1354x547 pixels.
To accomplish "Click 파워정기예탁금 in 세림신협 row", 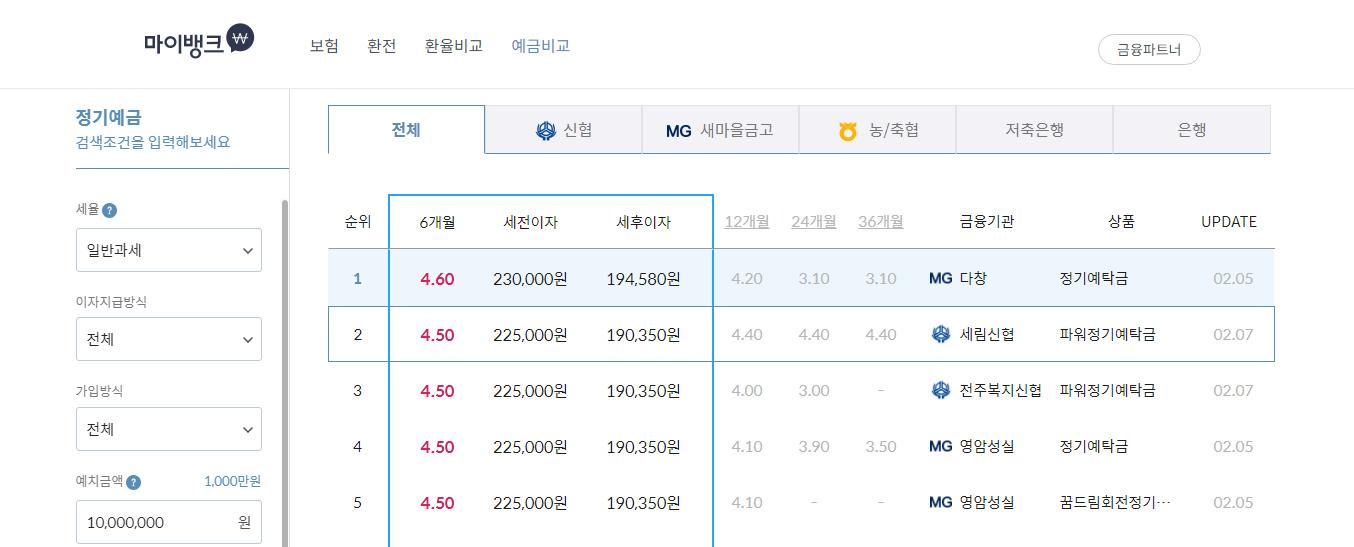I will point(1108,334).
